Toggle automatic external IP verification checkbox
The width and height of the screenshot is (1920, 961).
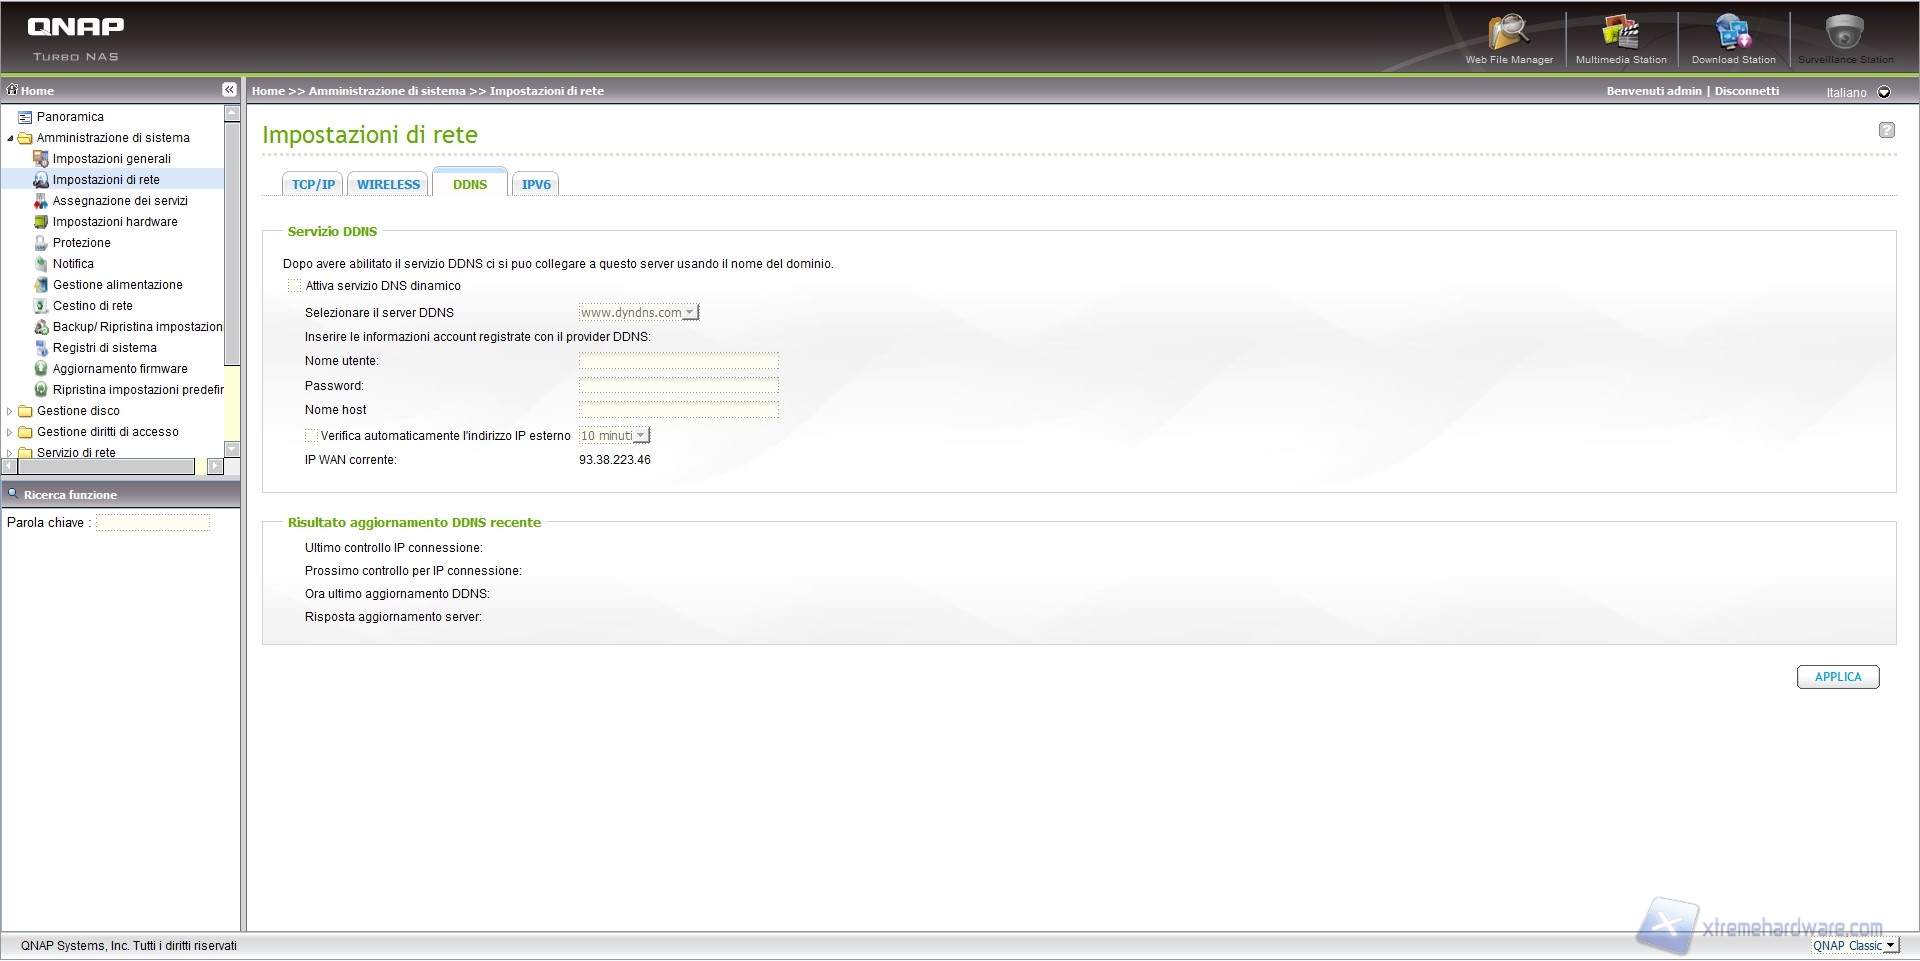point(311,436)
